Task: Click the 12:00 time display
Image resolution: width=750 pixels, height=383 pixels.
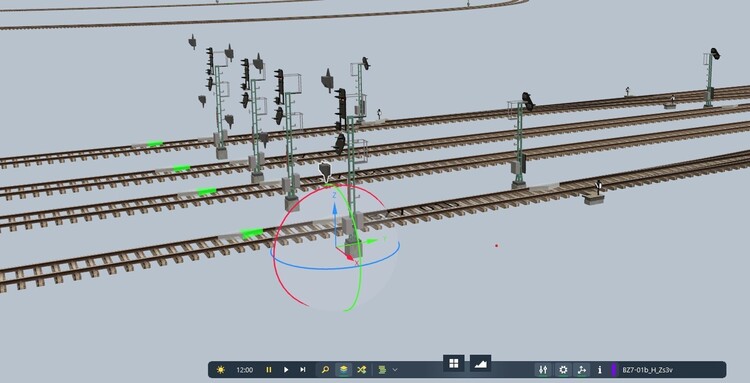Action: pos(244,370)
